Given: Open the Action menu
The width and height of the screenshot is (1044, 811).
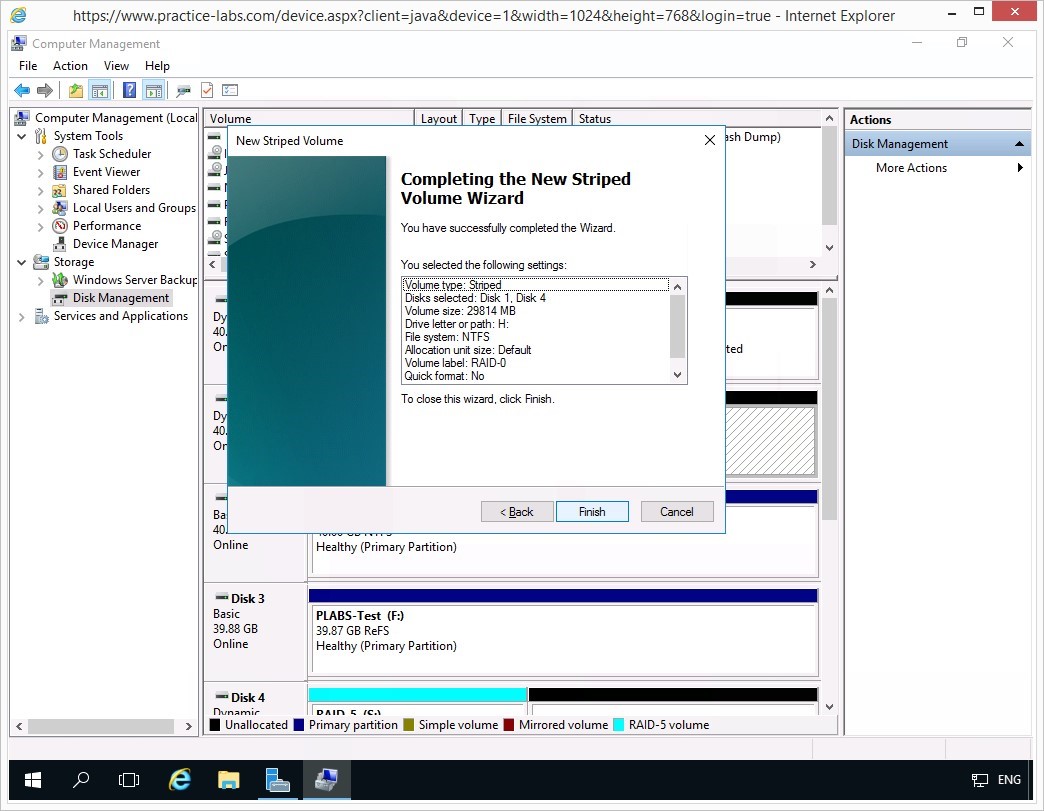Looking at the screenshot, I should [70, 66].
